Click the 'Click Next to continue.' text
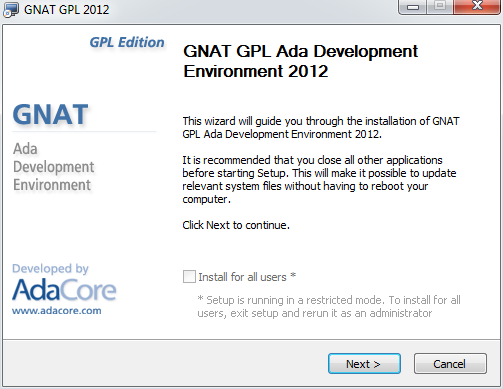Image resolution: width=503 pixels, height=389 pixels. (x=236, y=225)
